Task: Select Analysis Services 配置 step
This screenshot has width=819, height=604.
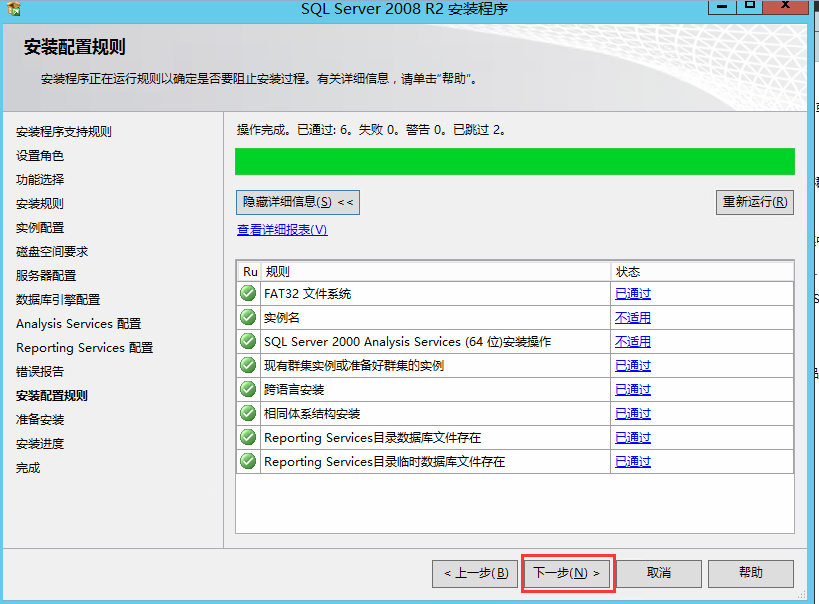Action: click(79, 324)
